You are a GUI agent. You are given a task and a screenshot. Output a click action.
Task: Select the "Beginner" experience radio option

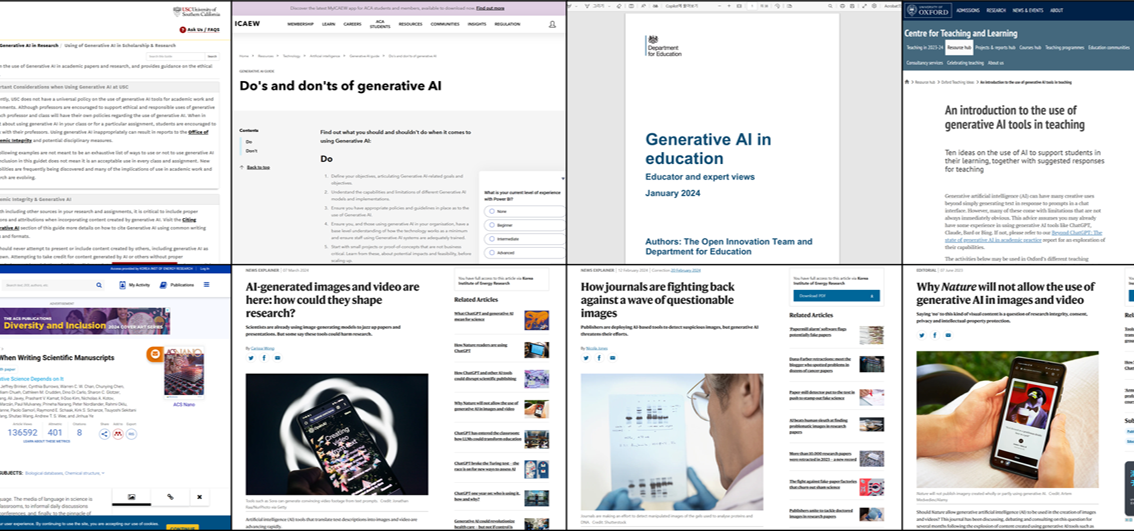[490, 225]
